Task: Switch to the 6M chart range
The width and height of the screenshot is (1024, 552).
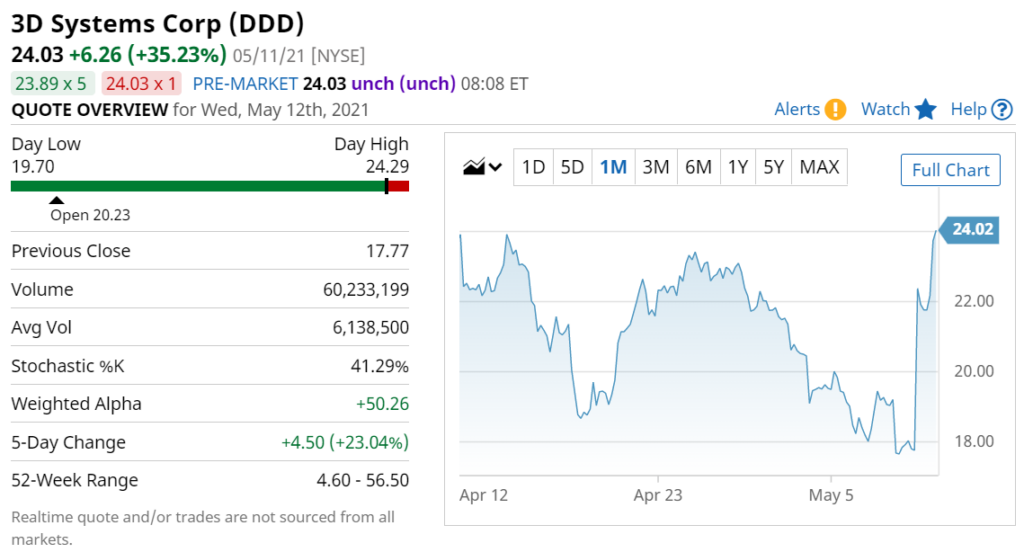Action: pyautogui.click(x=698, y=167)
